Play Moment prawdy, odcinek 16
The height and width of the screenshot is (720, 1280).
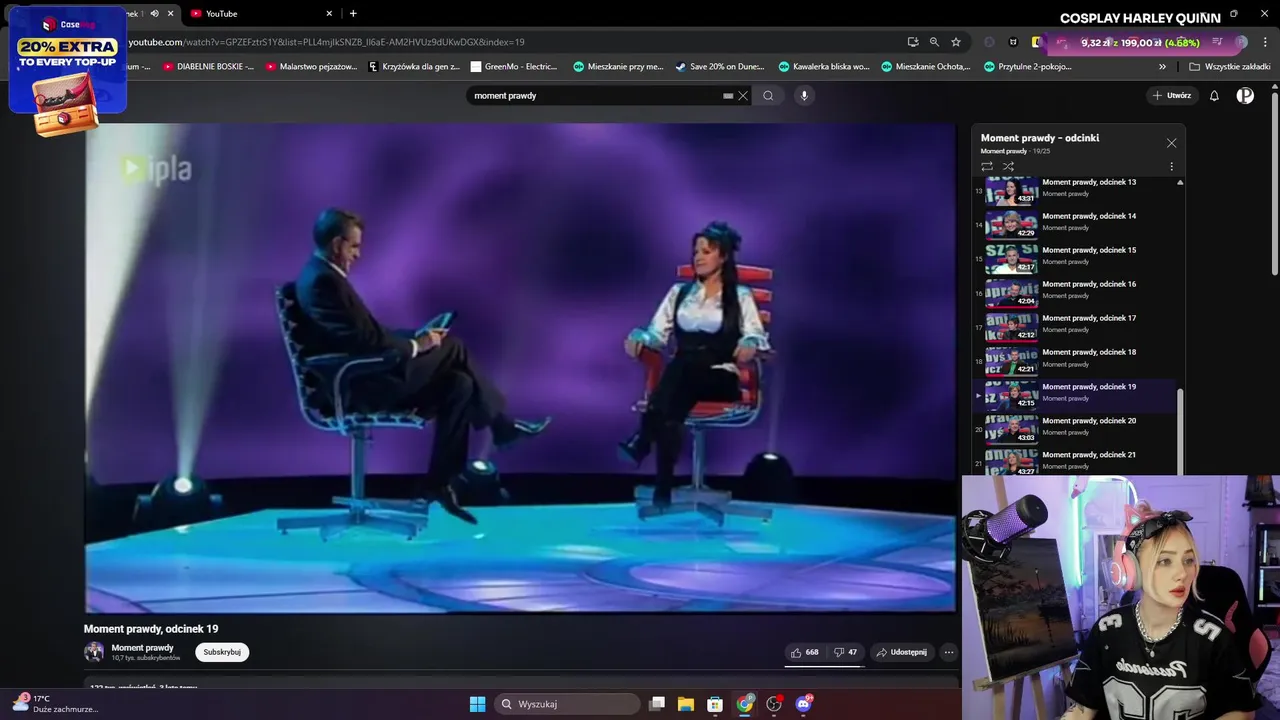[x=1077, y=291]
